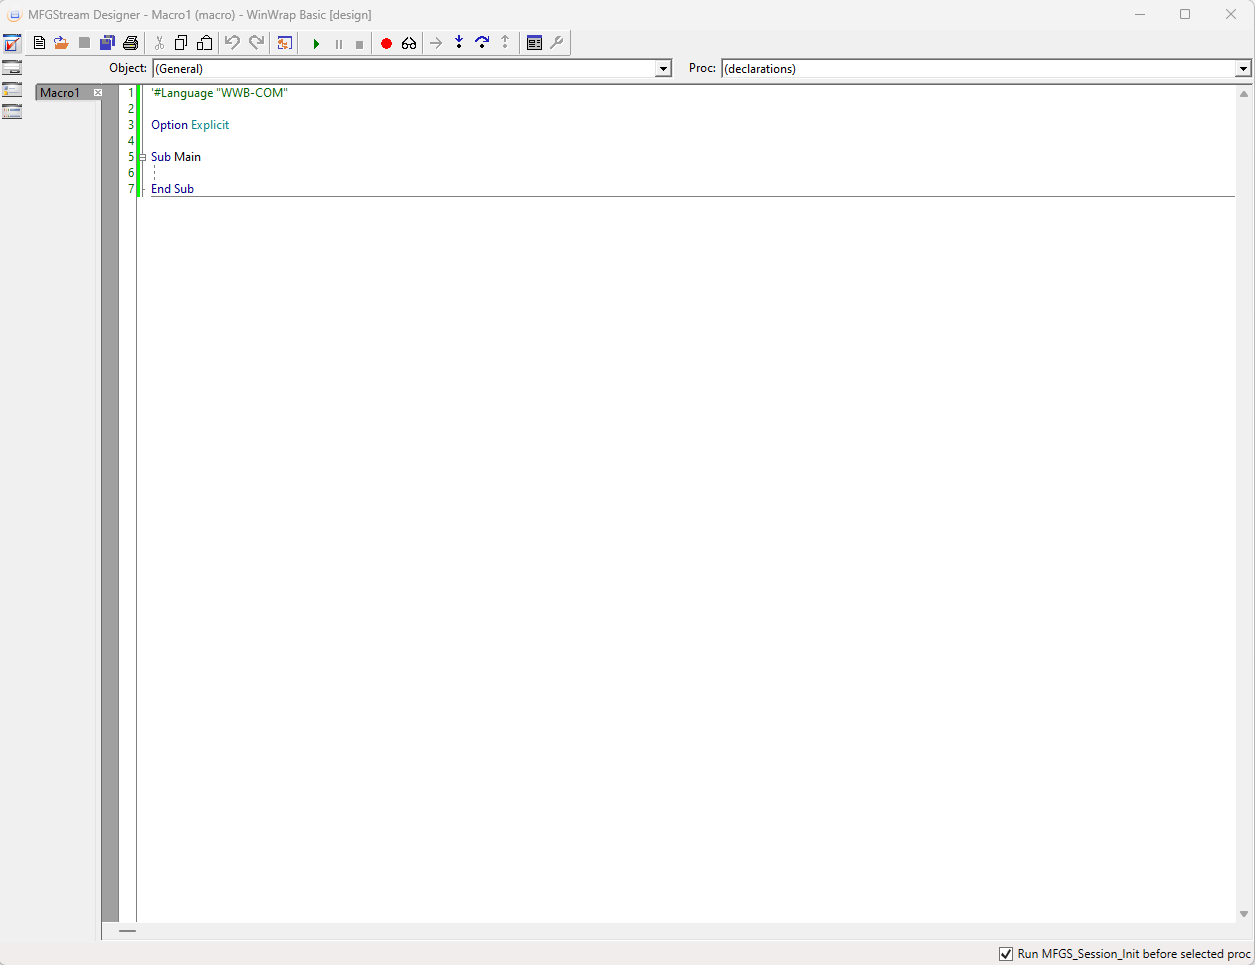Screen dimensions: 1255x965
Task: Click the top sidebar designer icon
Action: [12, 44]
